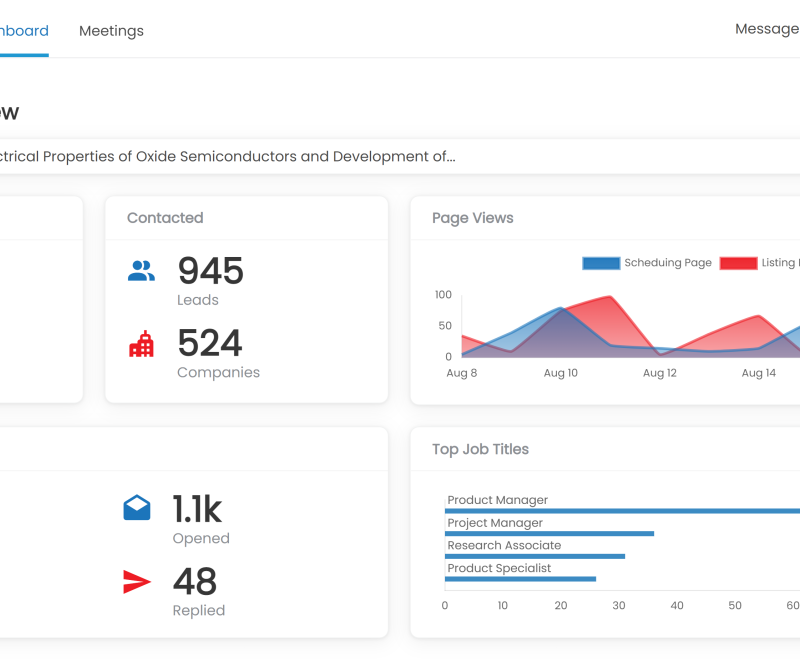The image size is (800, 671).
Task: Switch to the Meetings tab
Action: [111, 31]
